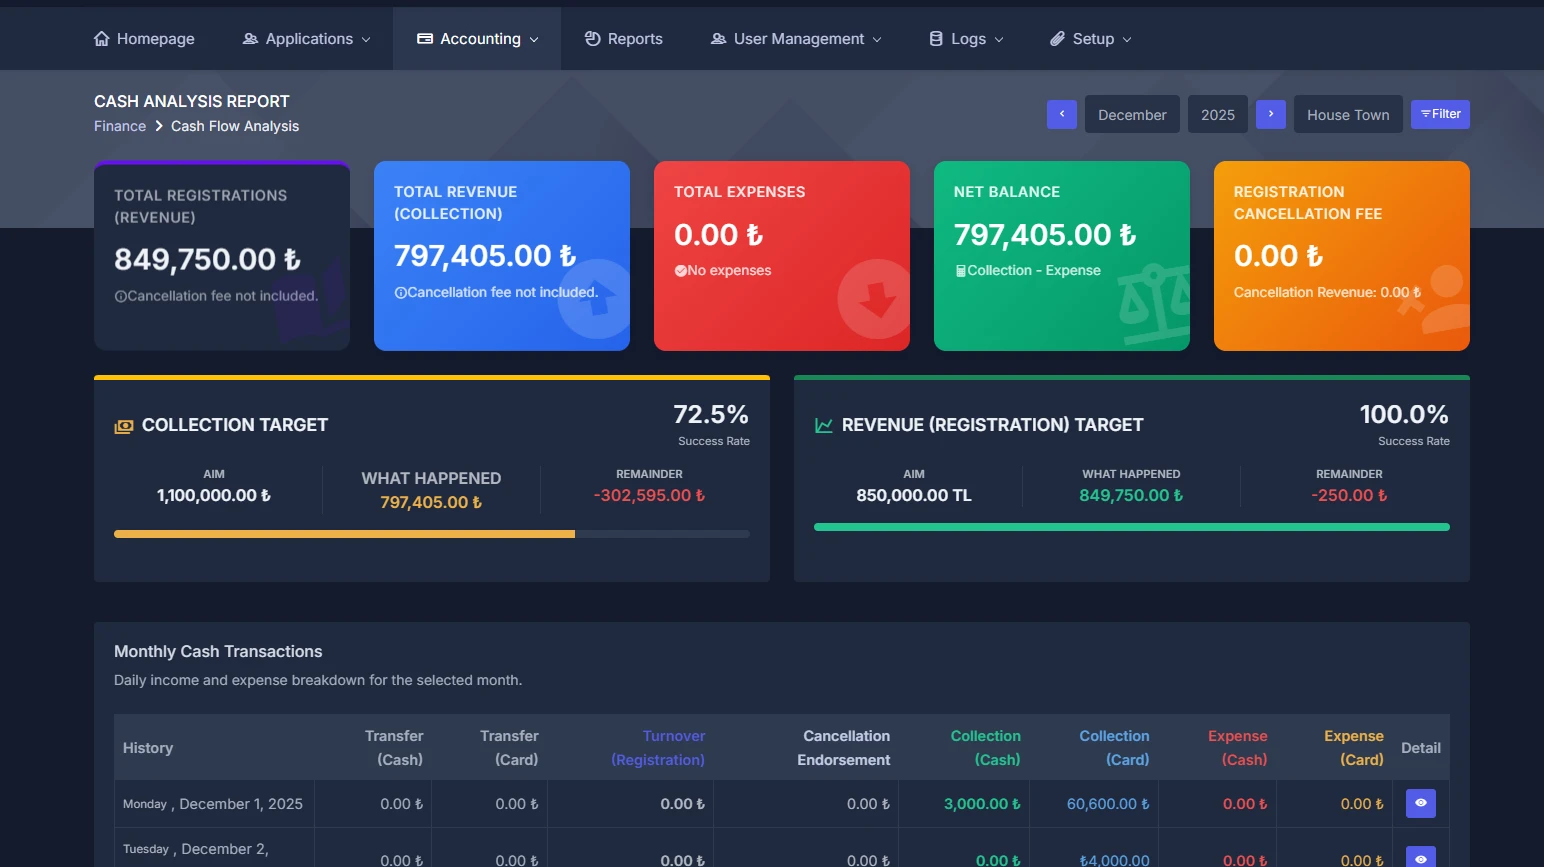View details for Tuesday, December 2 row
The height and width of the screenshot is (867, 1544).
[1420, 858]
